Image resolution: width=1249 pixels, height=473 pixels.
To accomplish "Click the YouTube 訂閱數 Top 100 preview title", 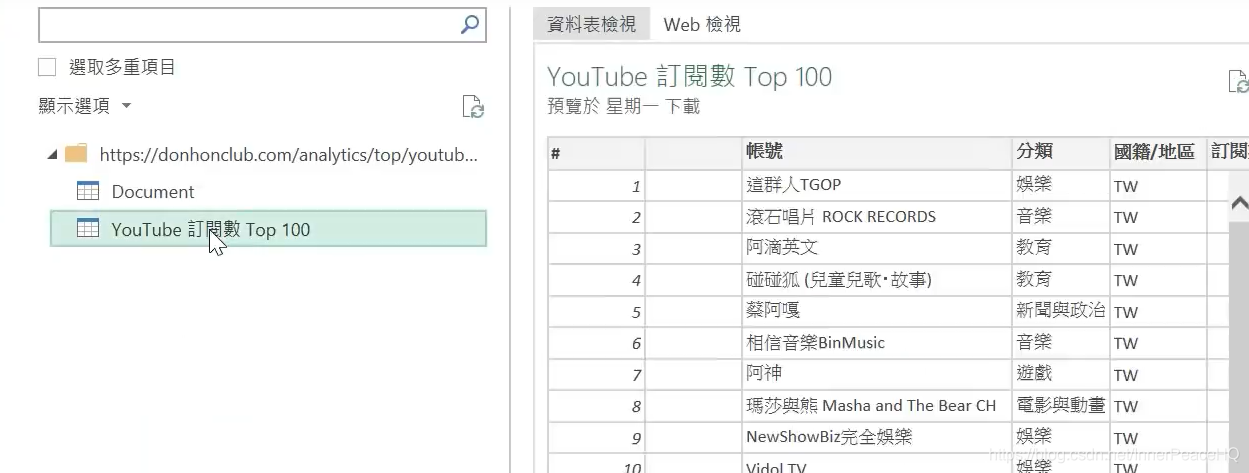I will (x=689, y=77).
